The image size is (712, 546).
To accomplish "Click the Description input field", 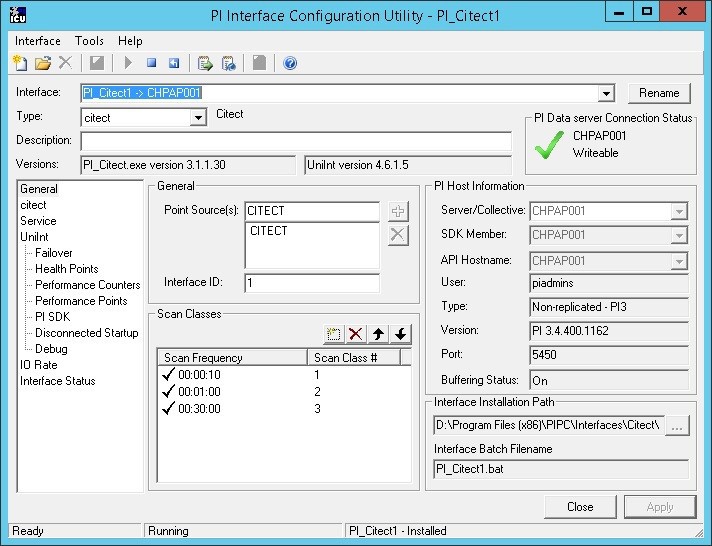I will pyautogui.click(x=296, y=141).
